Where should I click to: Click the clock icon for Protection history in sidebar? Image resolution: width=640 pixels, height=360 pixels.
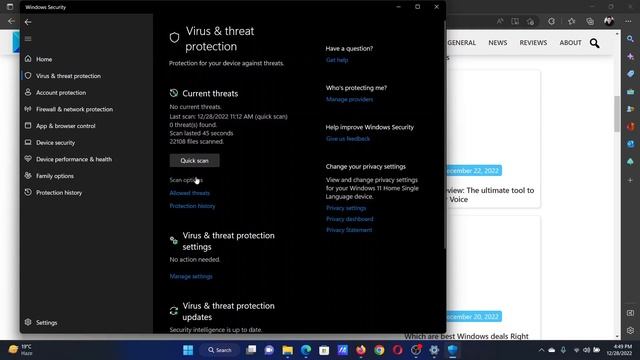(x=28, y=192)
